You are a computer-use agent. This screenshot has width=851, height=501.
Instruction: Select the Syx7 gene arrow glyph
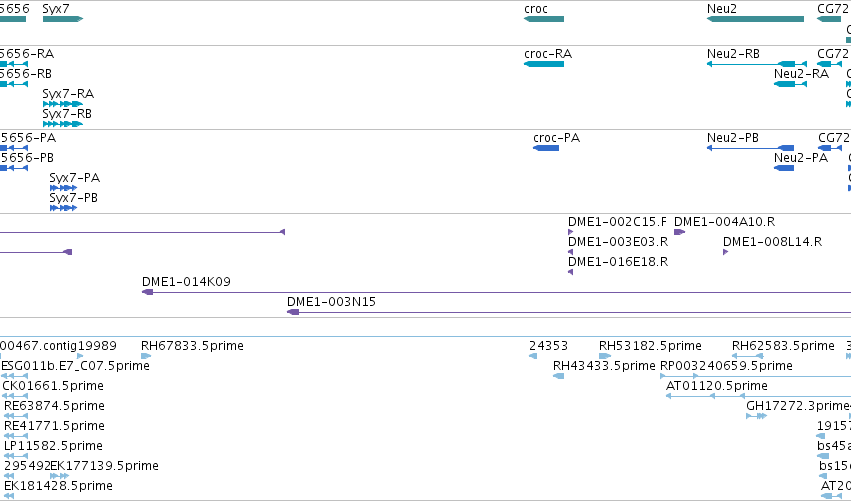coord(62,19)
